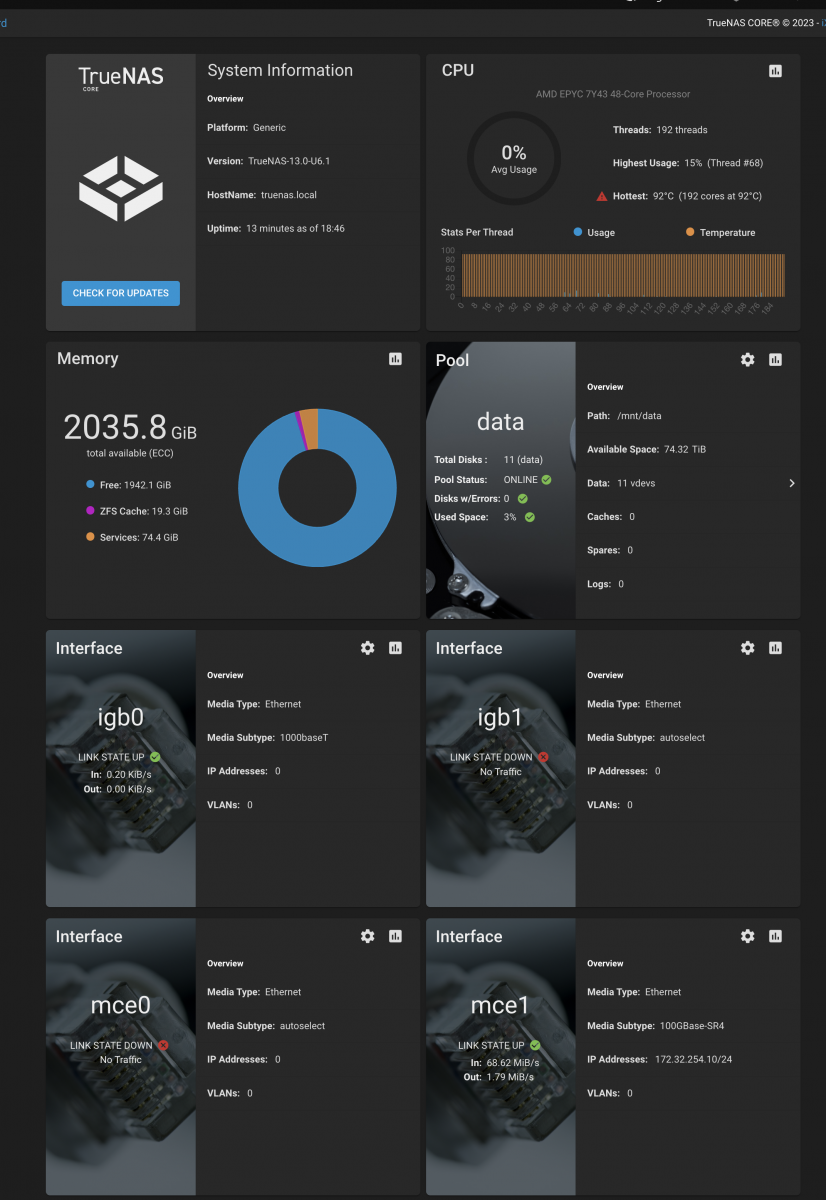Open the mce0 interface settings gear
The width and height of the screenshot is (826, 1200).
coord(367,936)
